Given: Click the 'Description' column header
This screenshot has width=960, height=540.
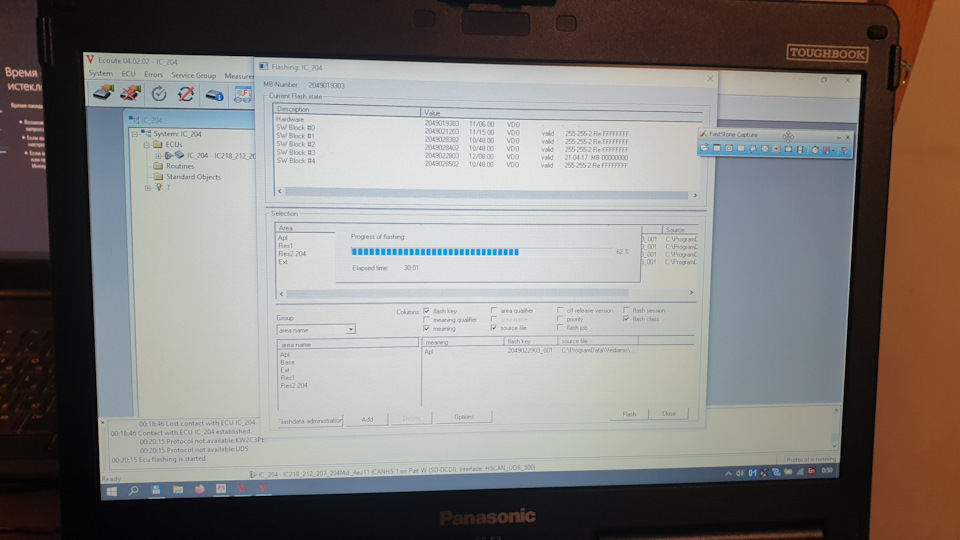Looking at the screenshot, I should tap(347, 110).
